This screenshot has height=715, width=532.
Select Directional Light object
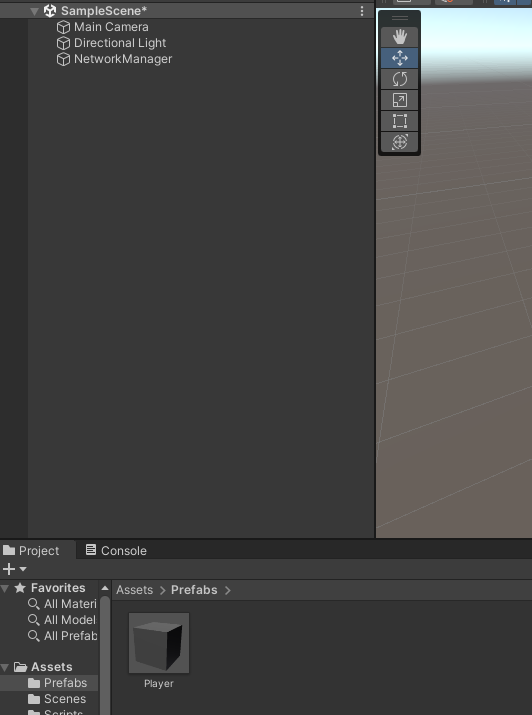point(120,43)
